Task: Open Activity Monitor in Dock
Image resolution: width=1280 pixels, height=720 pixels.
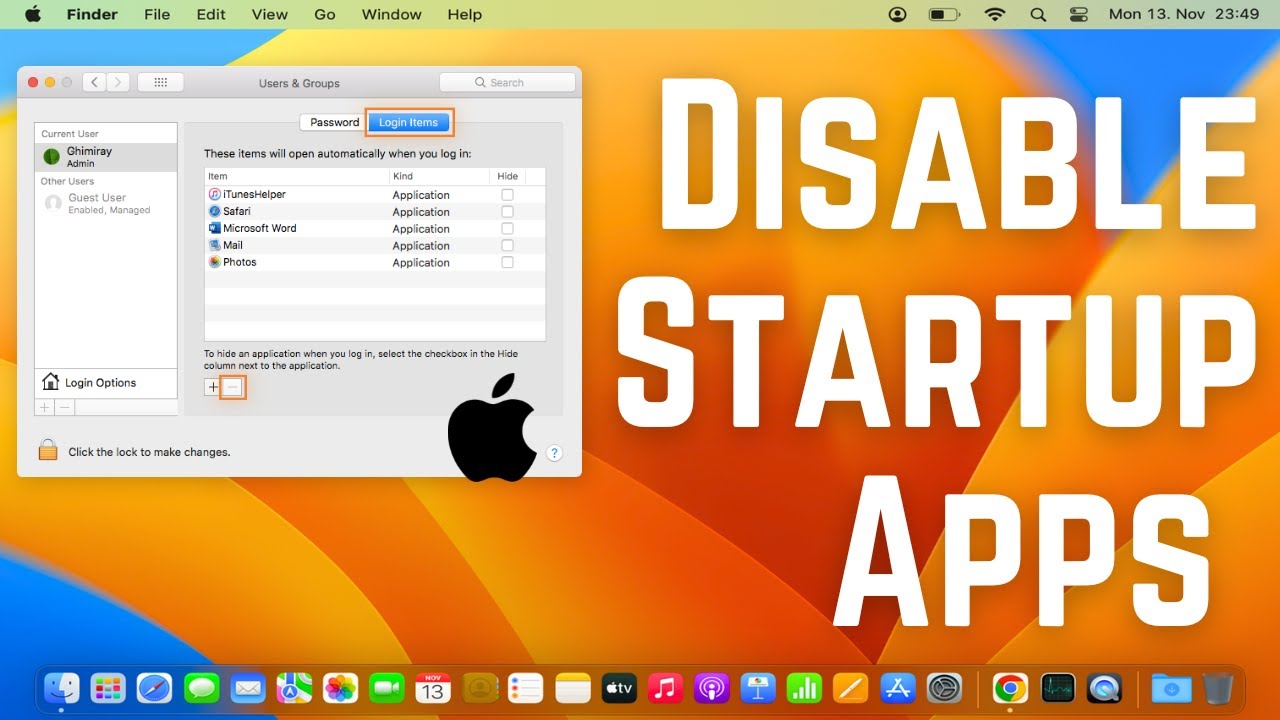Action: pyautogui.click(x=1057, y=688)
